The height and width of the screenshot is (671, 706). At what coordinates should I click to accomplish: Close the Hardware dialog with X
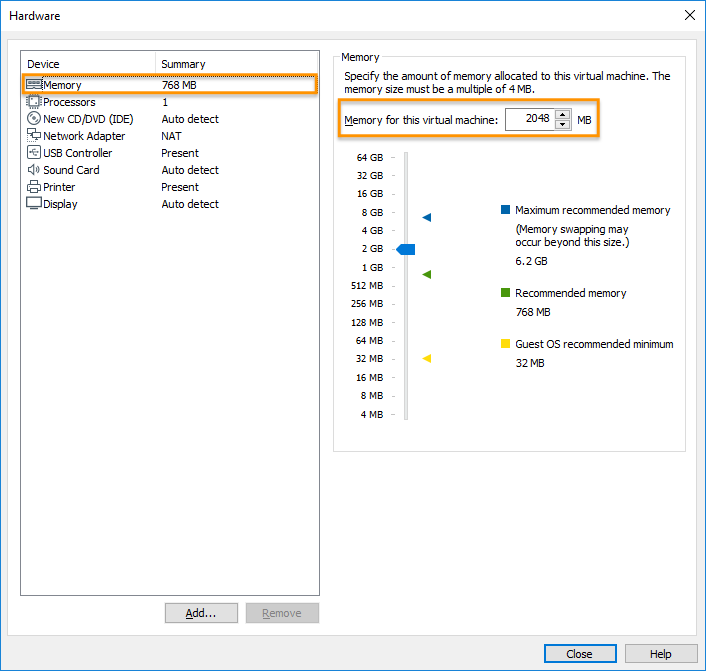click(689, 15)
